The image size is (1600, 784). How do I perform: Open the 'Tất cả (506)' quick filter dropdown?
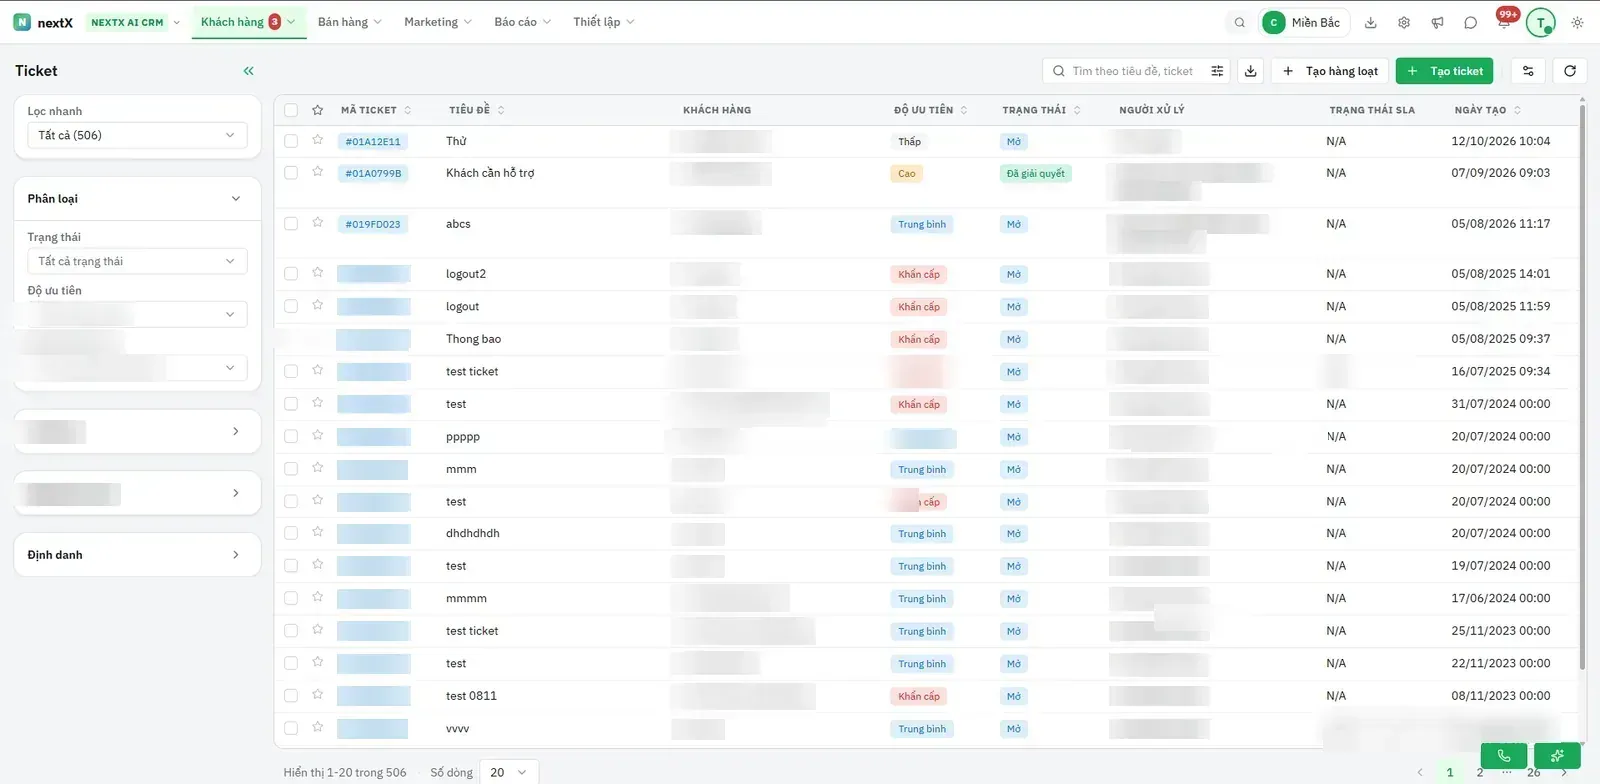tap(137, 135)
